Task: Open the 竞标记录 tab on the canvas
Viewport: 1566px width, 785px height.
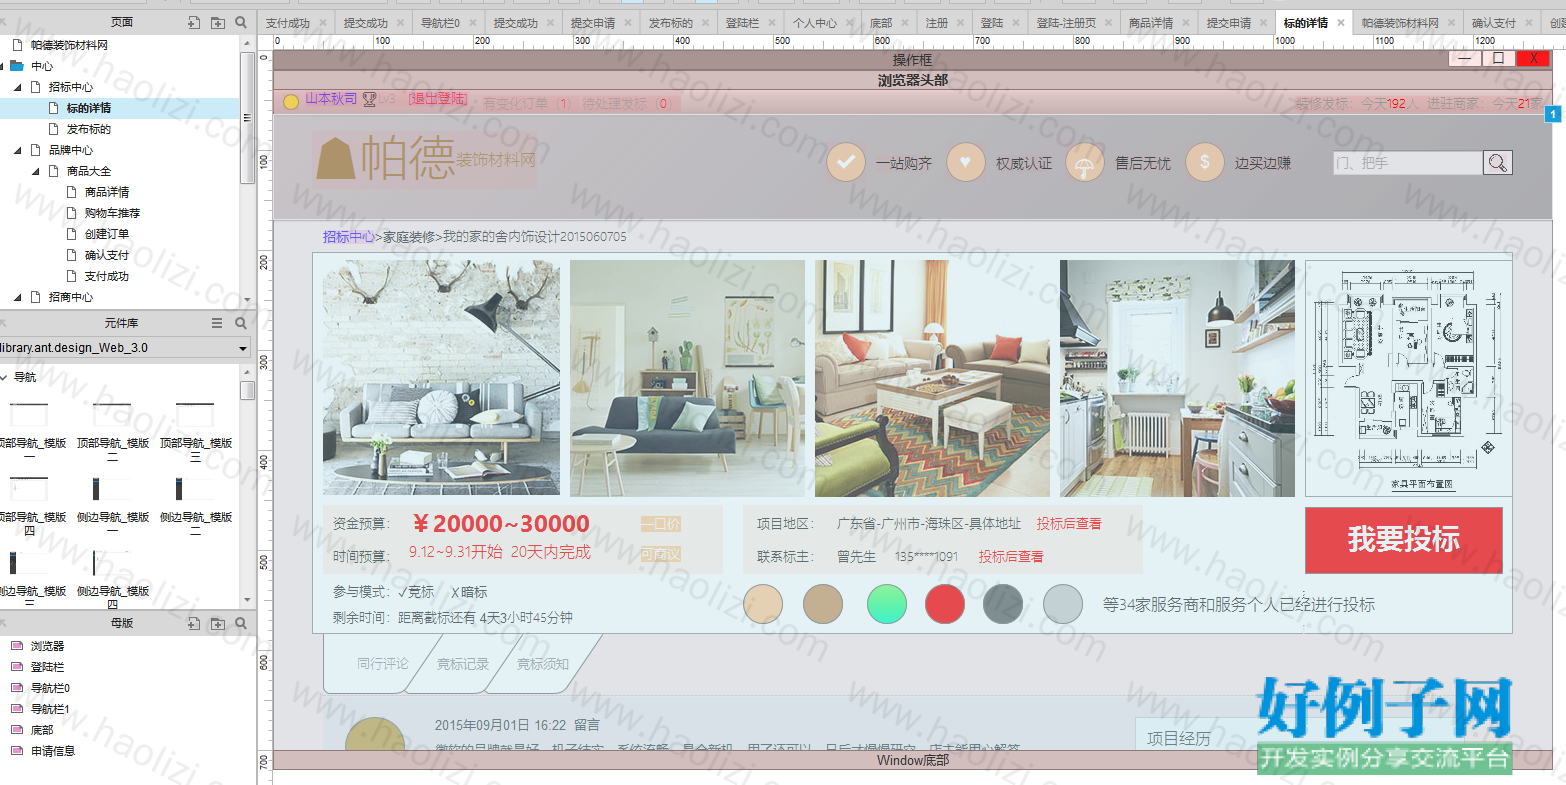Action: 463,663
